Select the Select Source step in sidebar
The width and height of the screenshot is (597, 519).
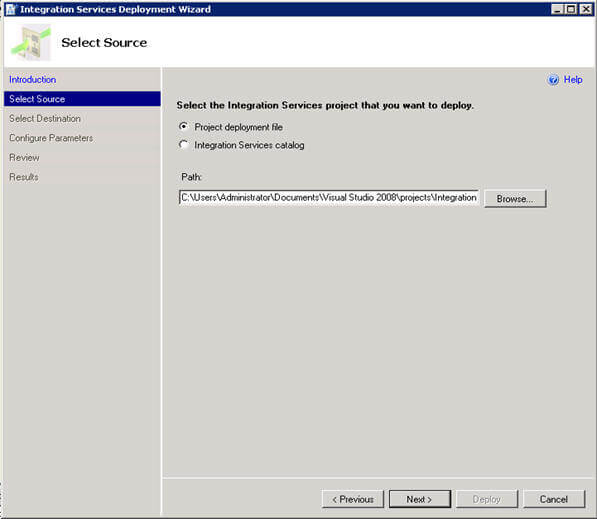82,99
